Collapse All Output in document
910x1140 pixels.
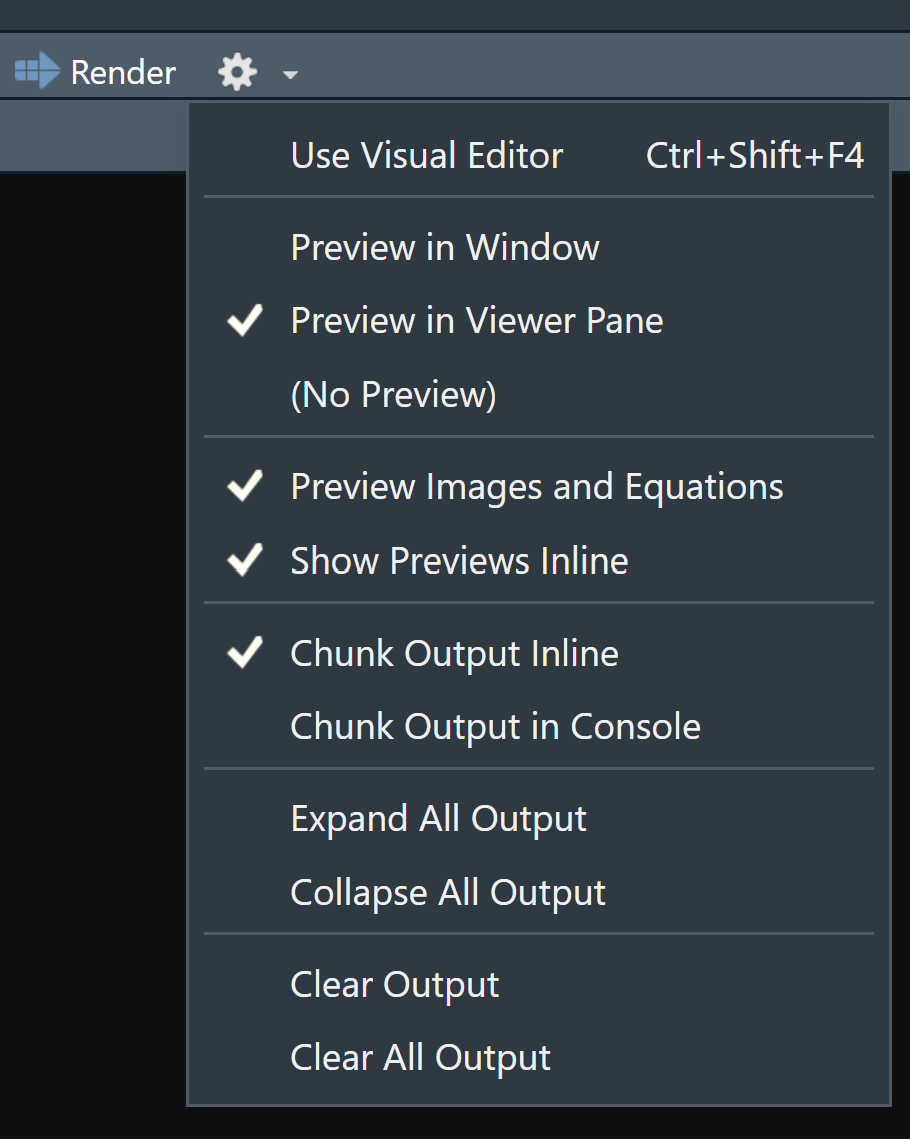pos(448,893)
